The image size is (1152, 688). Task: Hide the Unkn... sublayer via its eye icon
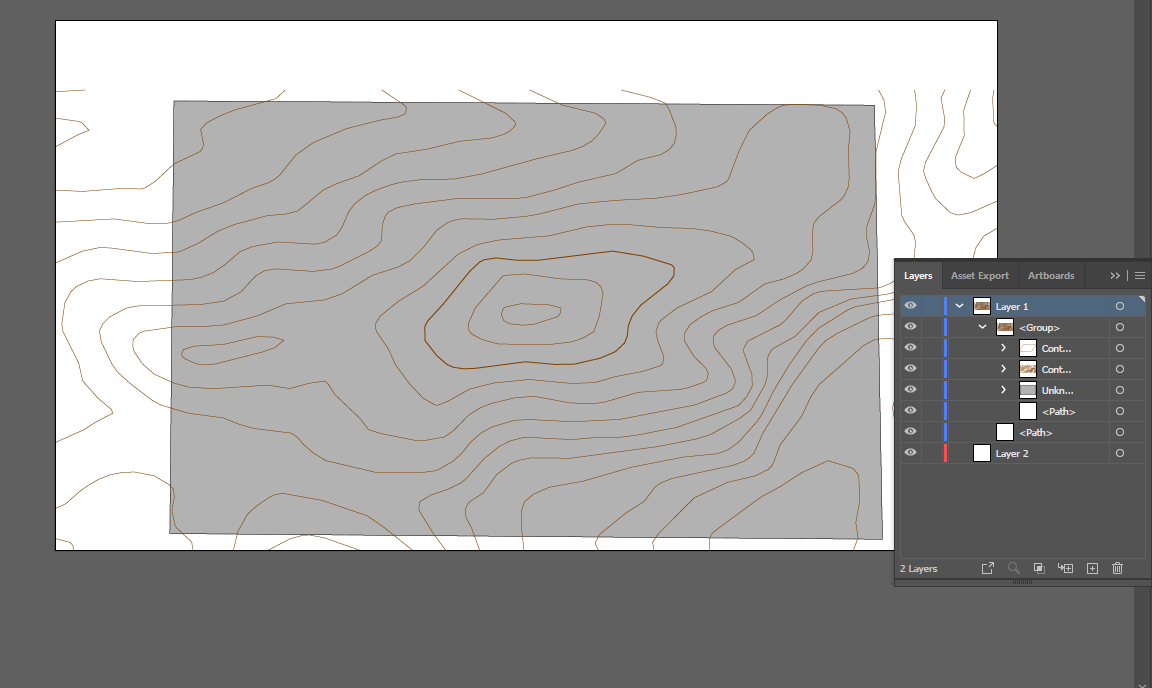click(910, 390)
